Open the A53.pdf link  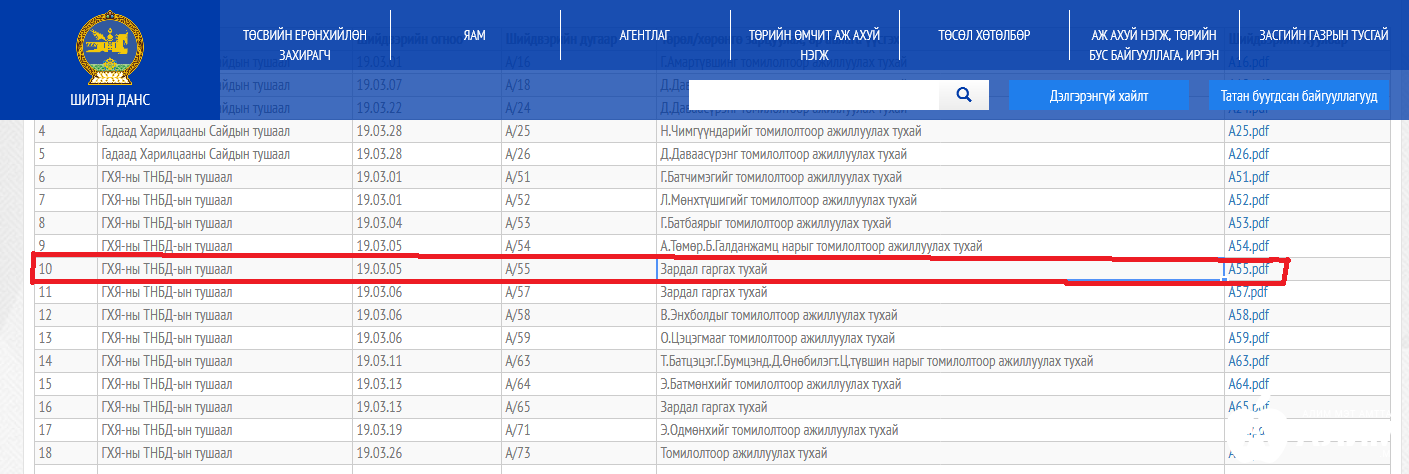click(1247, 223)
